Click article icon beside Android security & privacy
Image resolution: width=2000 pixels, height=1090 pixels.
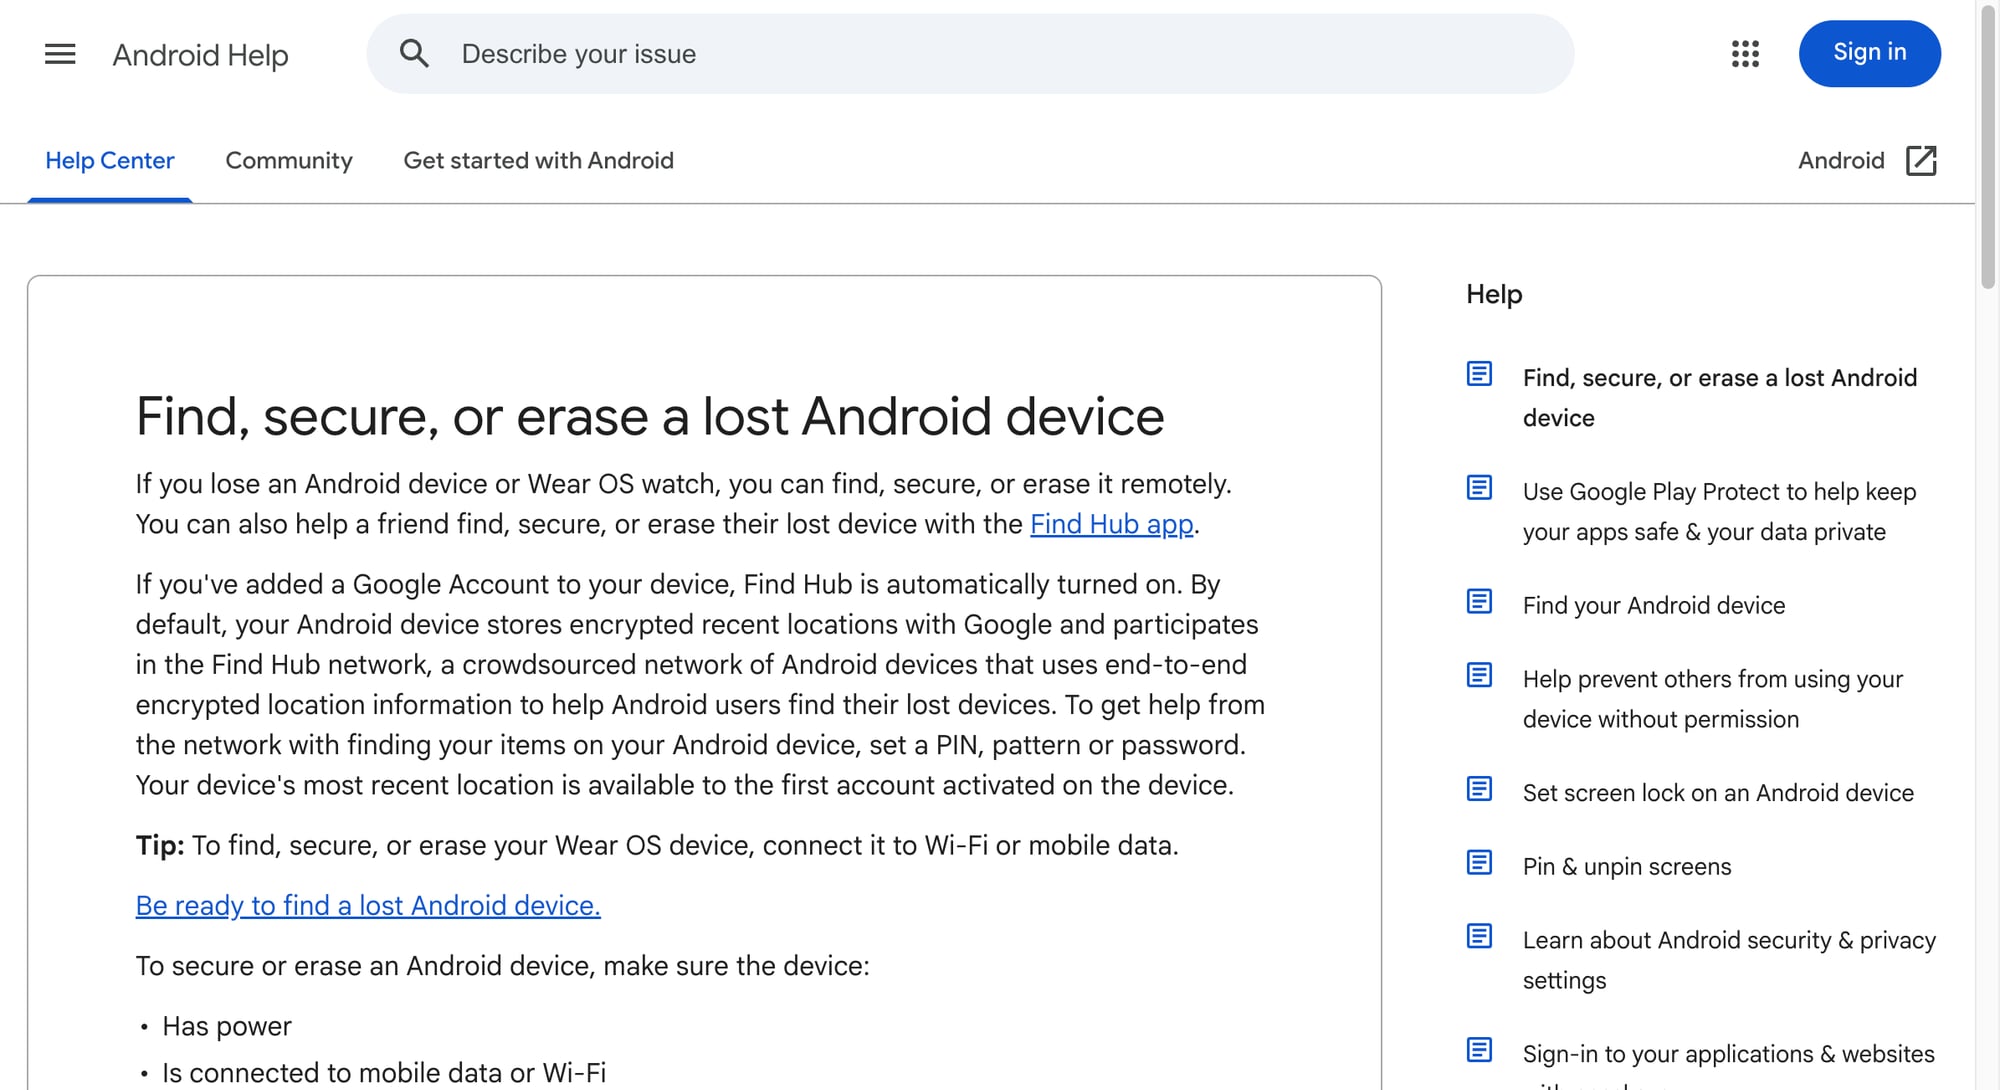[x=1479, y=937]
